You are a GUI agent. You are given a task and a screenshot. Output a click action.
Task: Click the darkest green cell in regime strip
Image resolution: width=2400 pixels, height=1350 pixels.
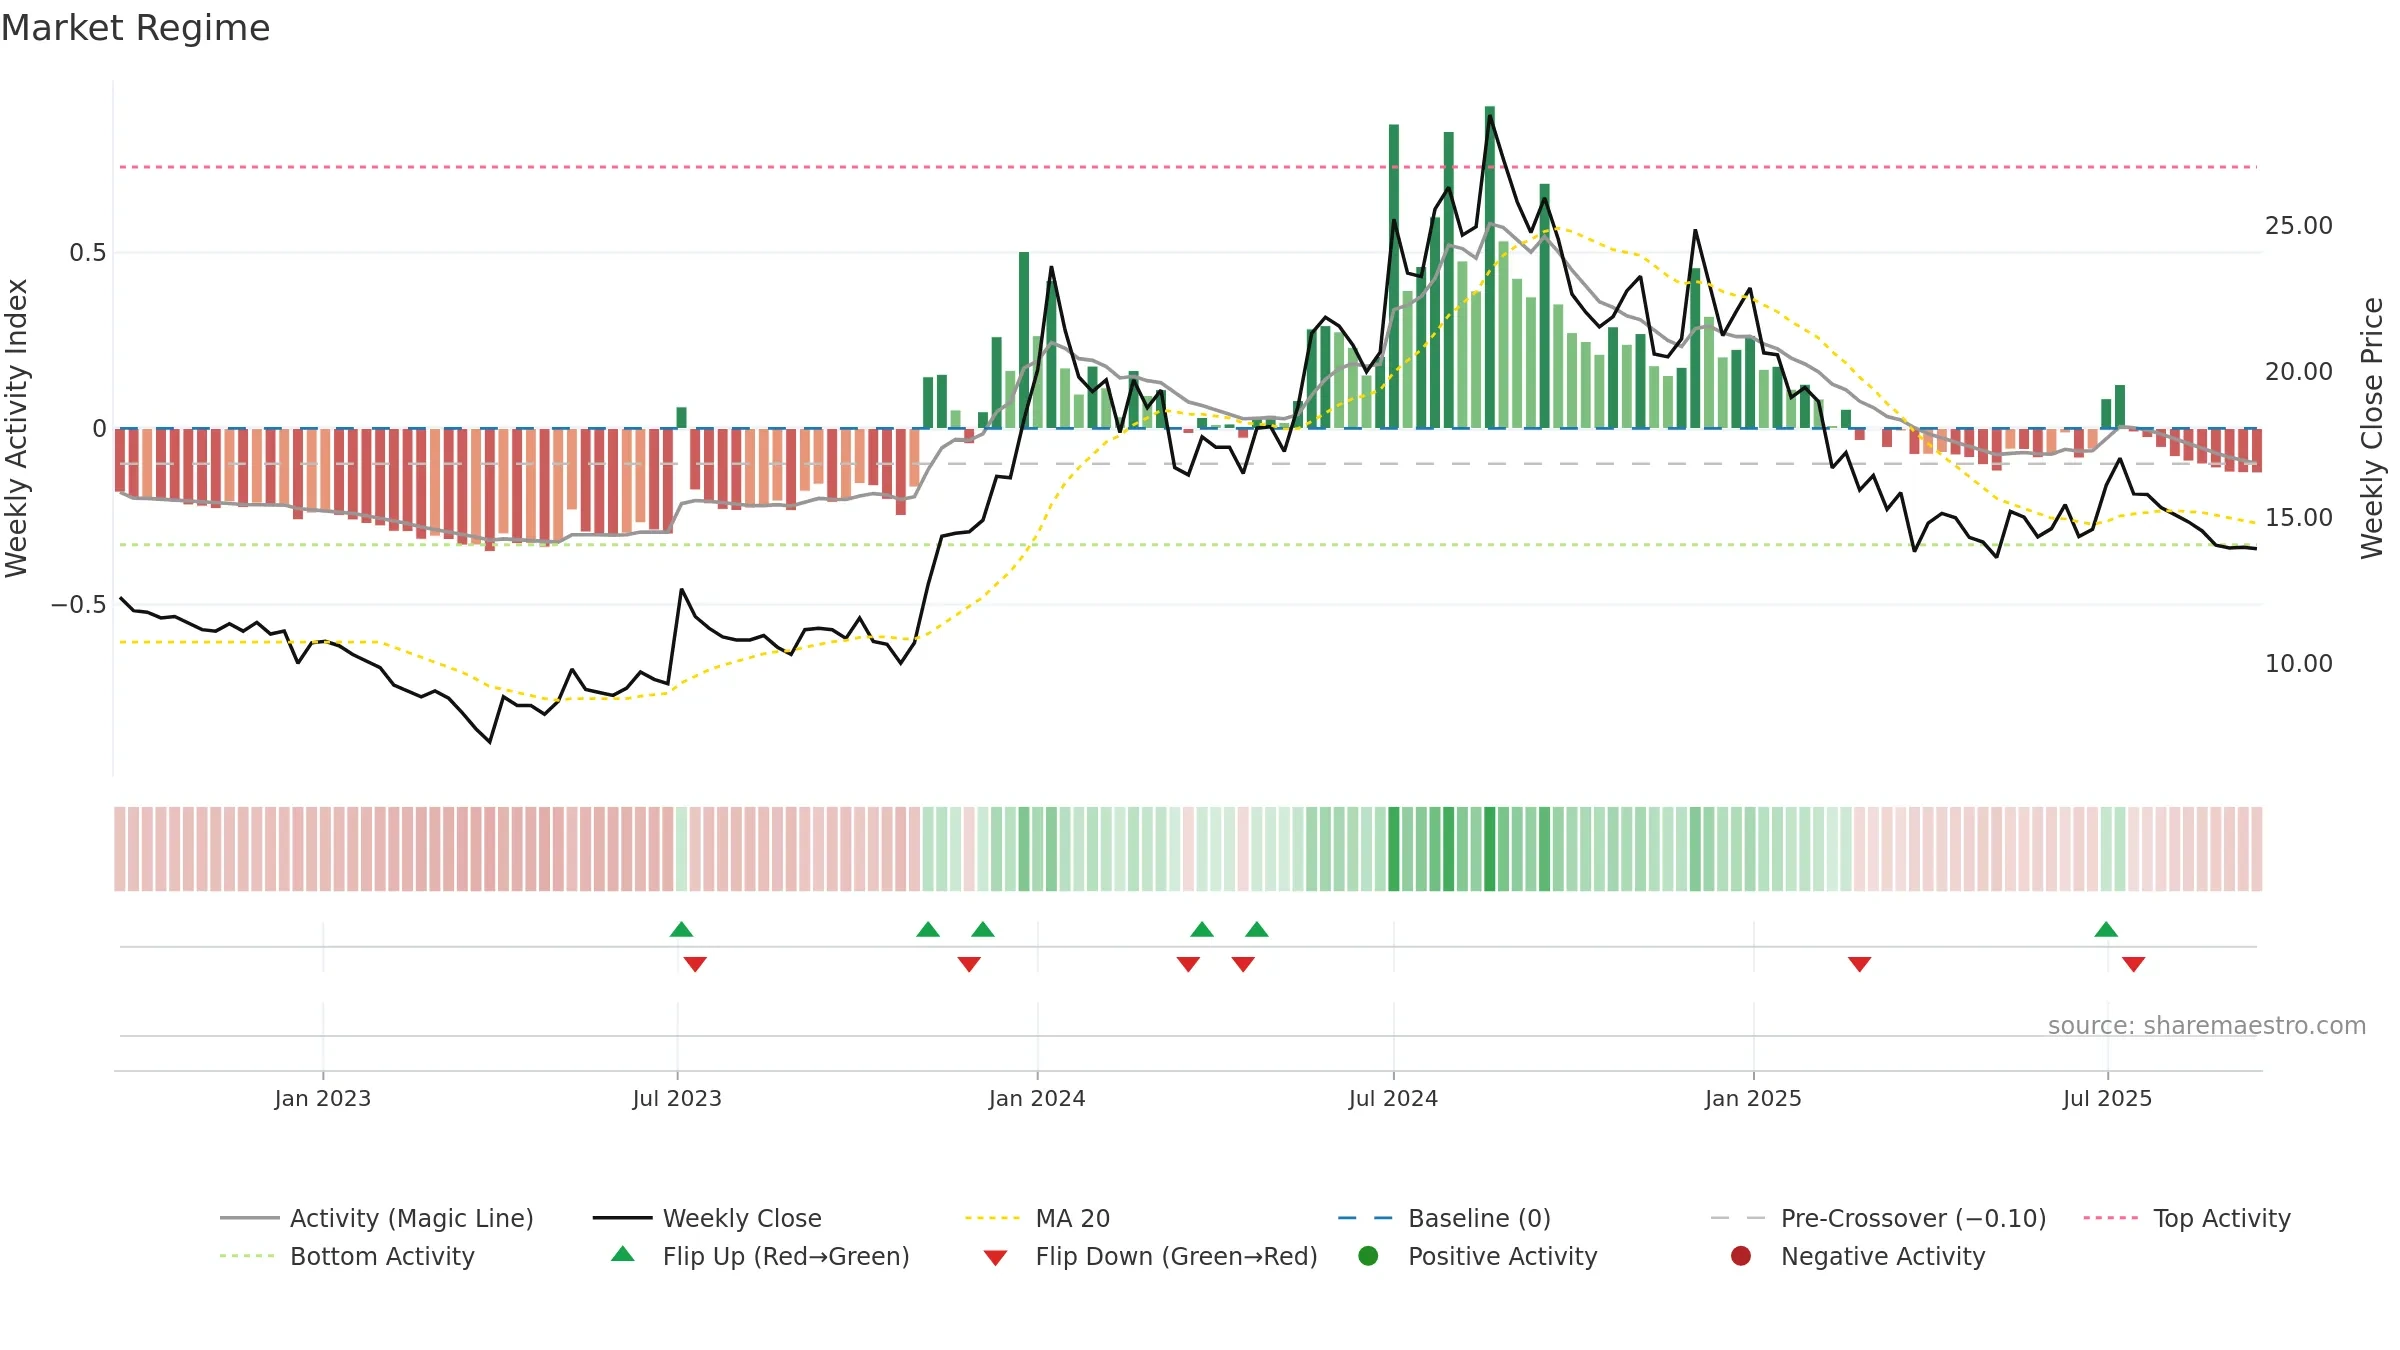[1490, 849]
